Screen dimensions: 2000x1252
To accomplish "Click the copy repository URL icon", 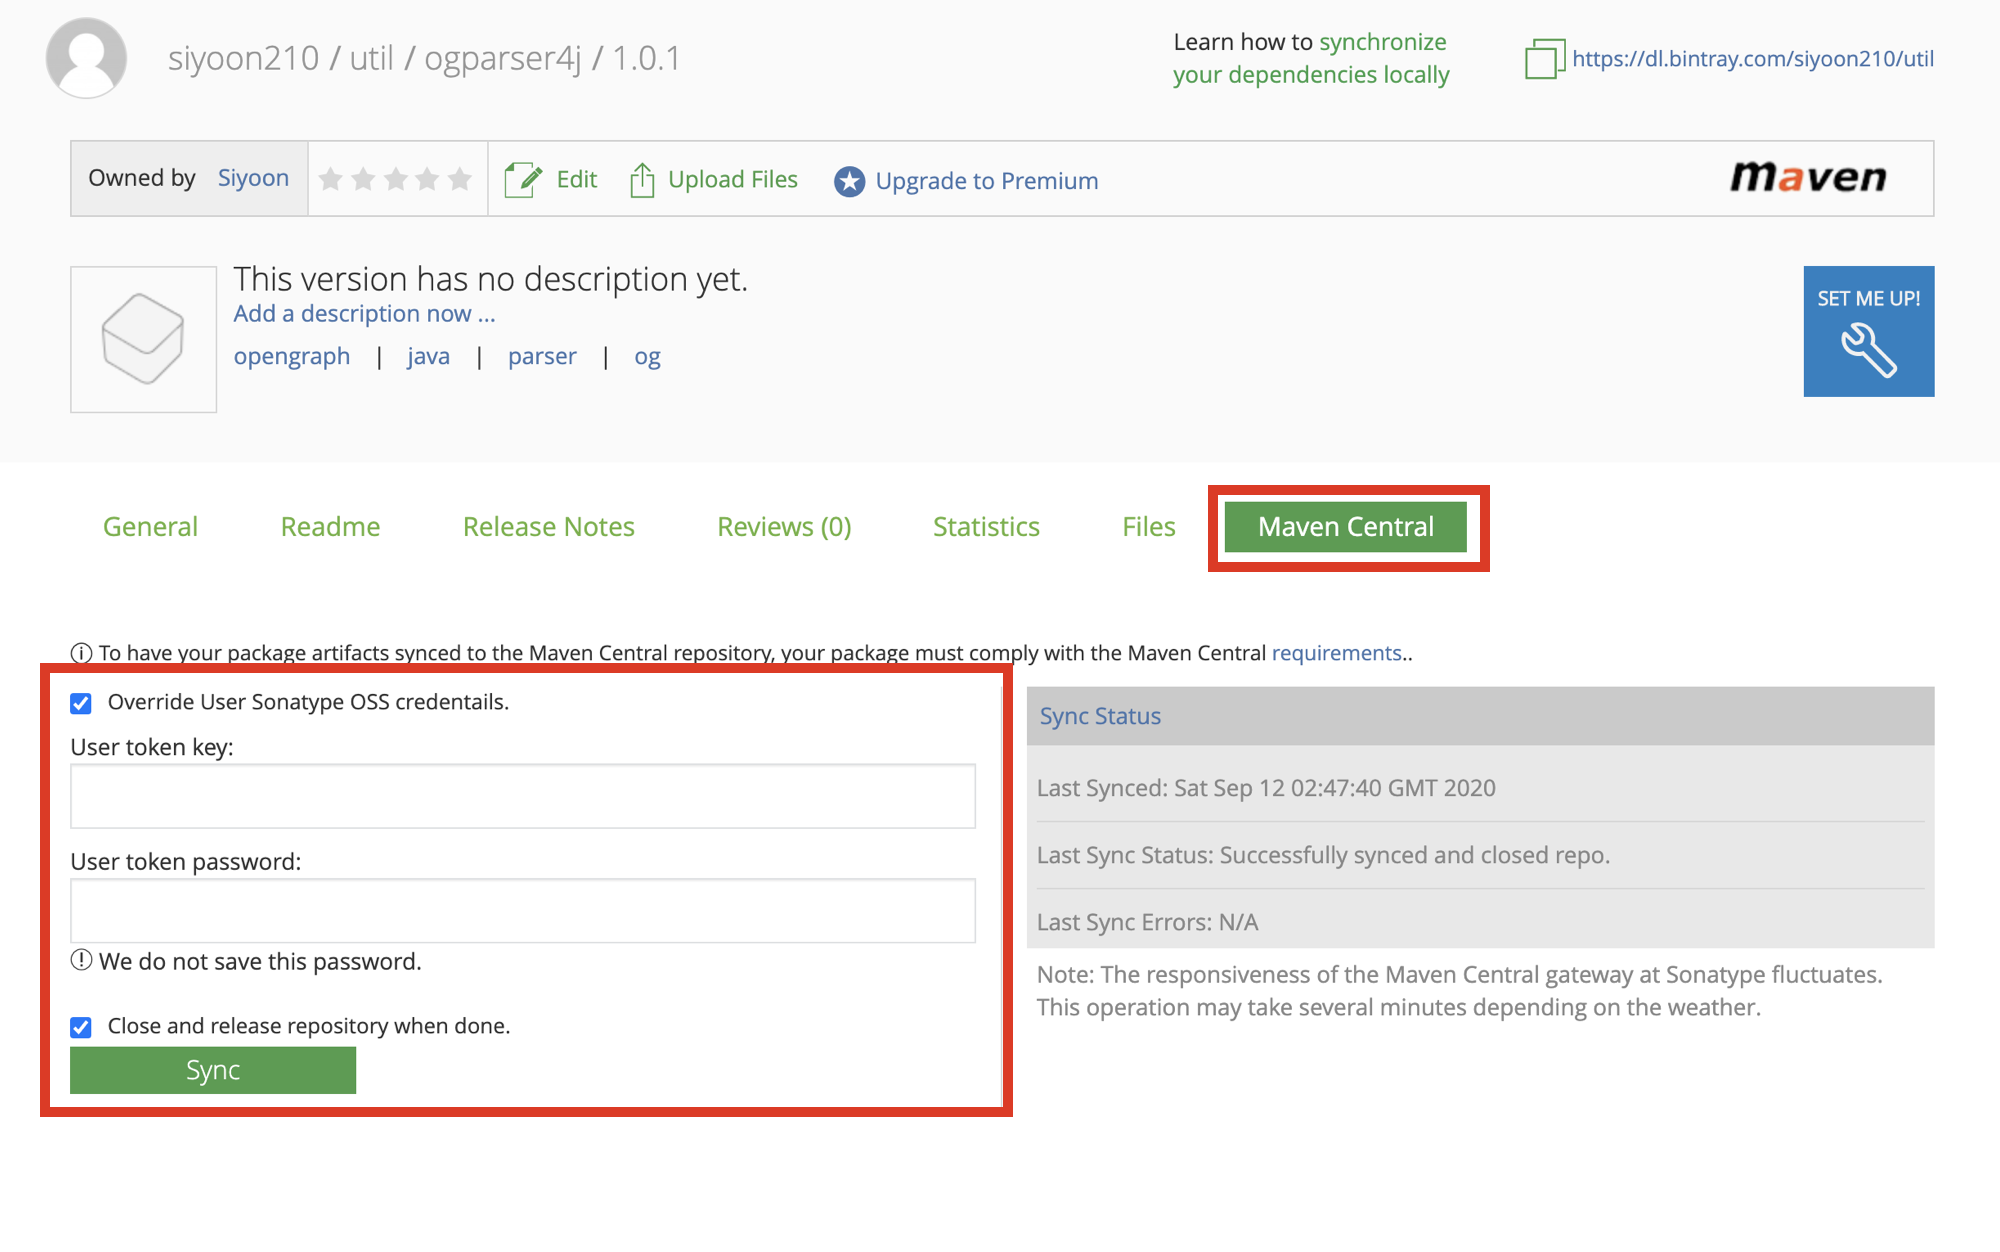I will [x=1544, y=59].
